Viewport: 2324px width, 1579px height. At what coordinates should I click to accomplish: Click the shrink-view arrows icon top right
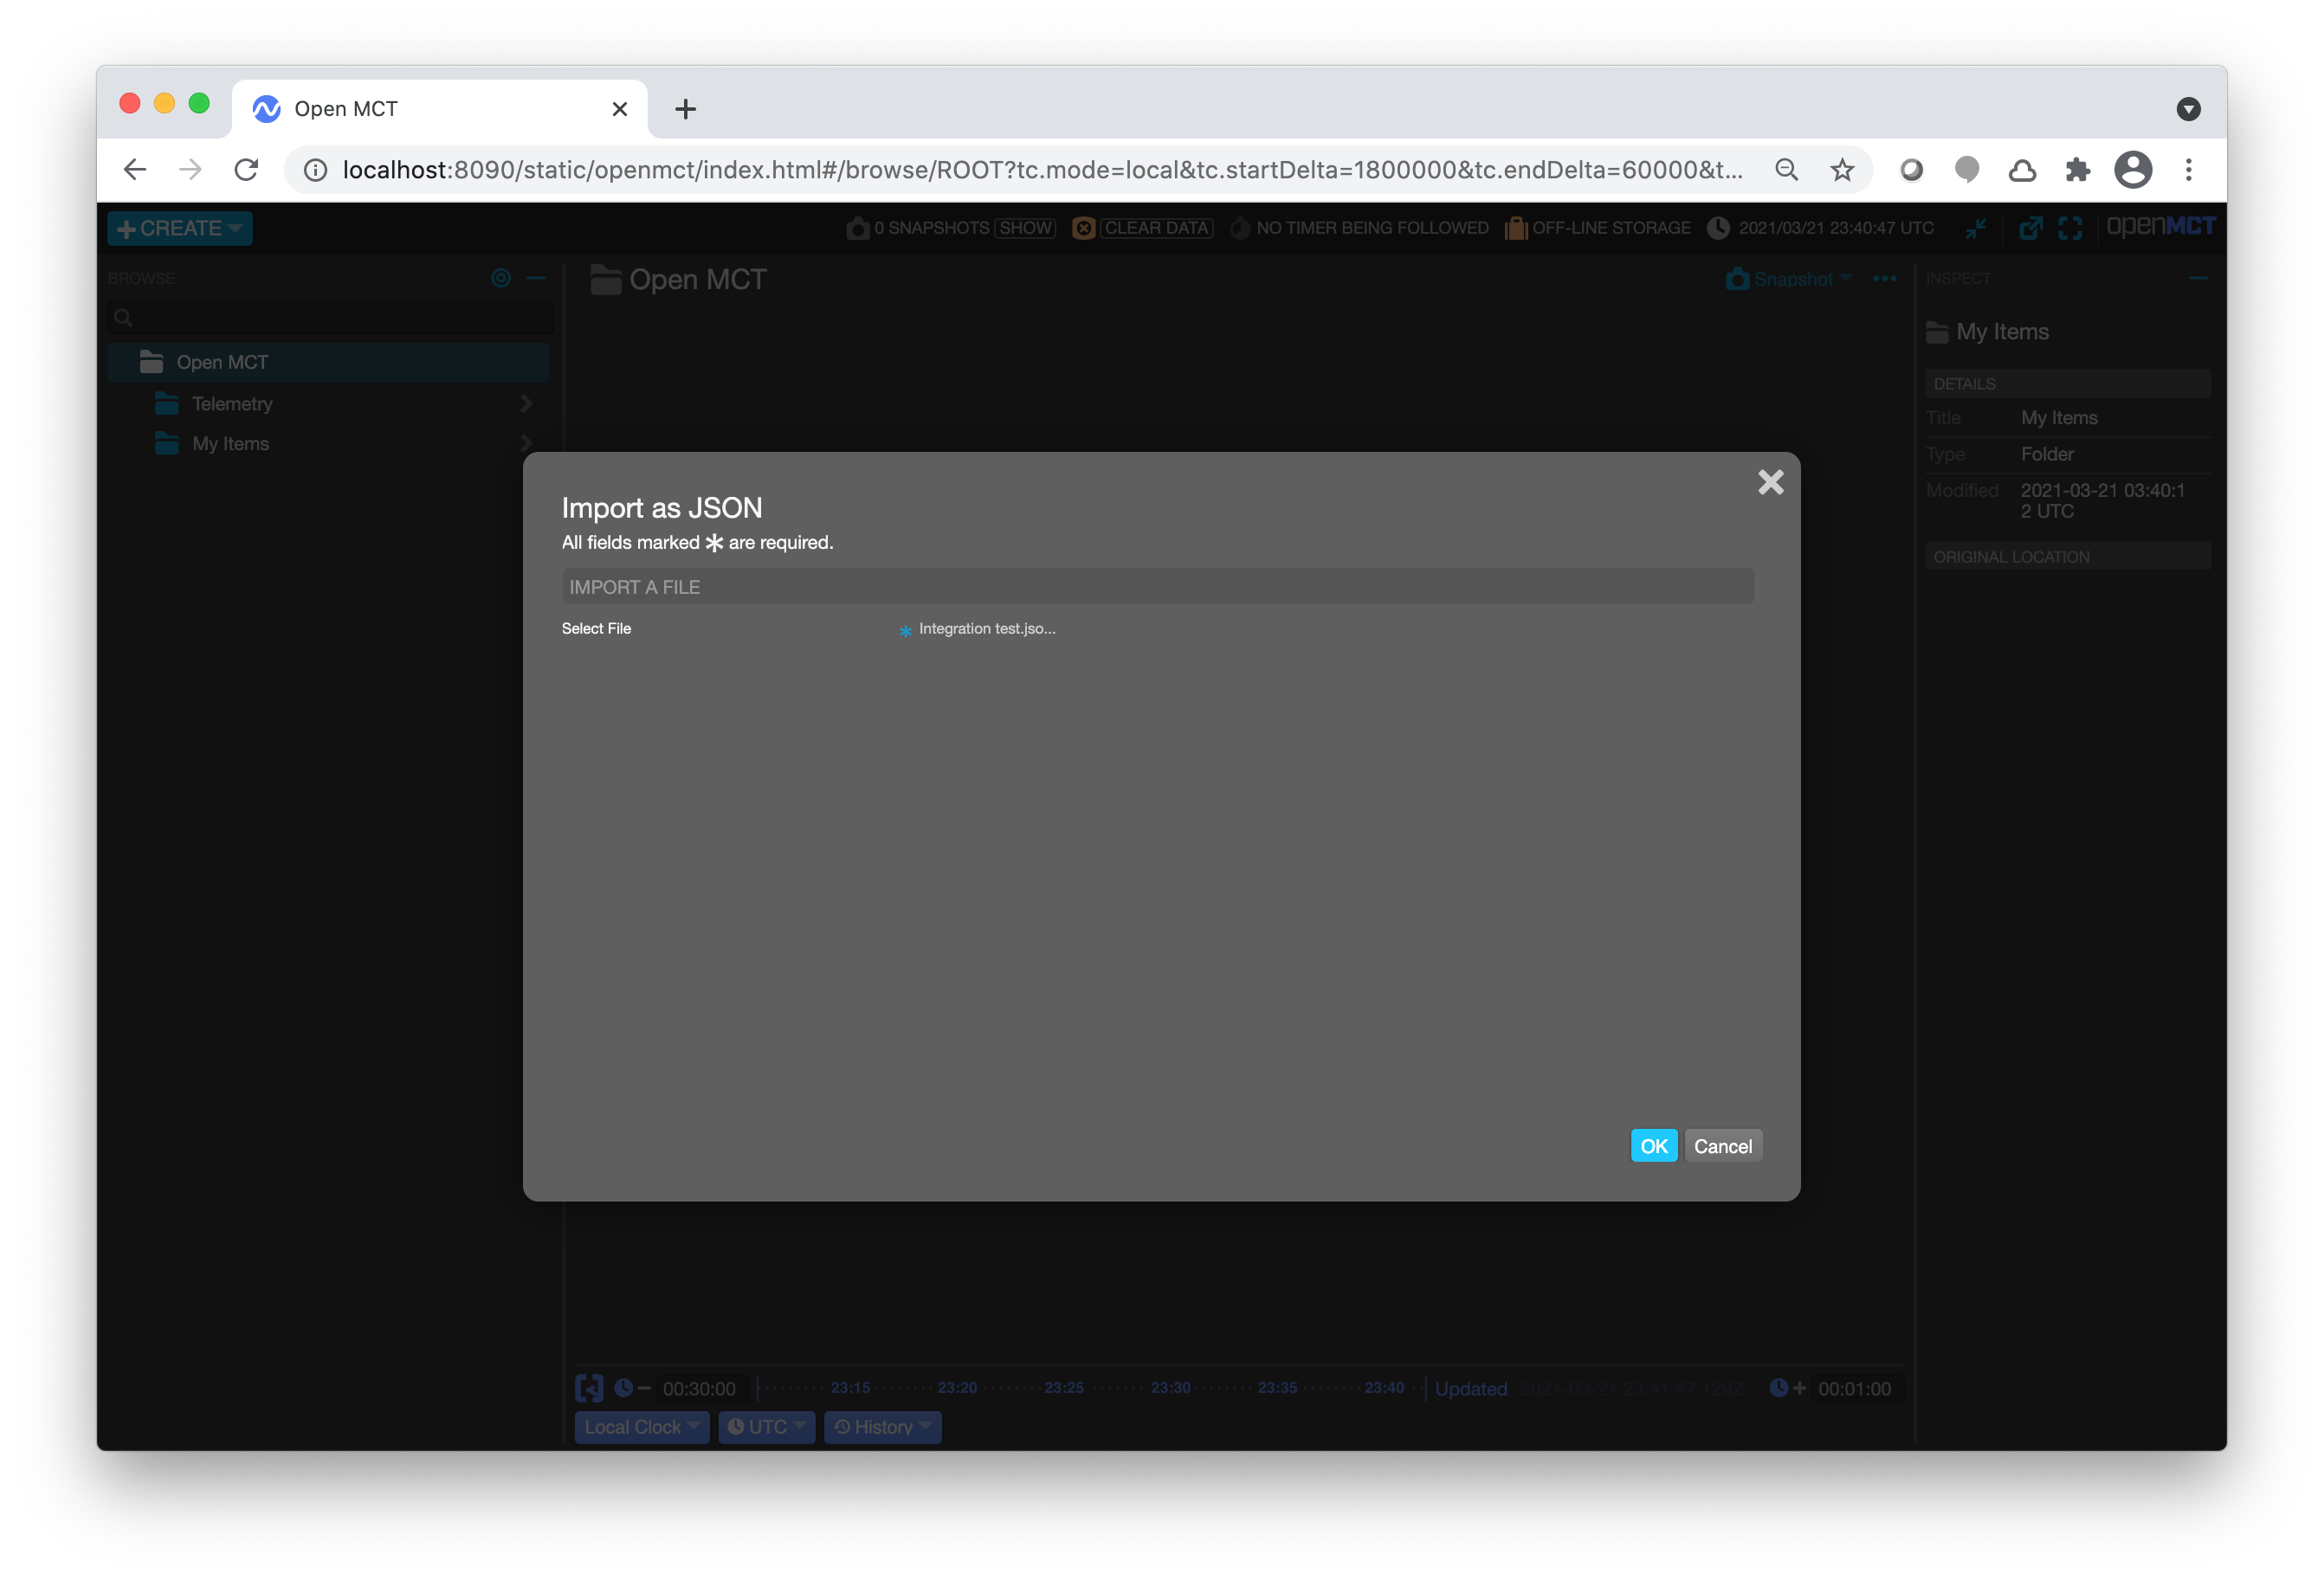tap(1977, 228)
